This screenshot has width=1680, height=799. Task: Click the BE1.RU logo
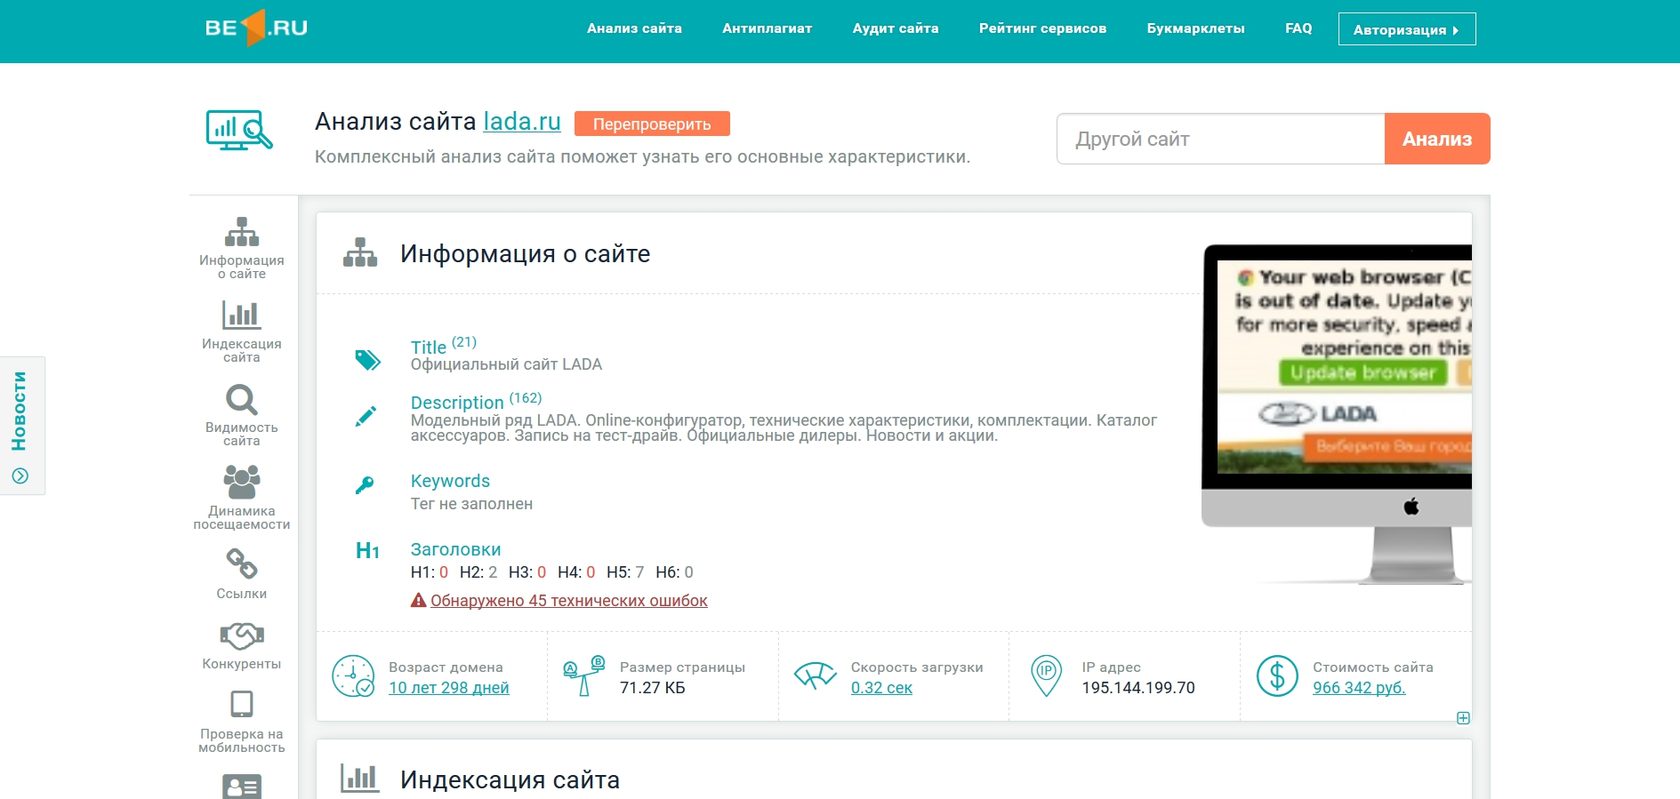point(256,28)
